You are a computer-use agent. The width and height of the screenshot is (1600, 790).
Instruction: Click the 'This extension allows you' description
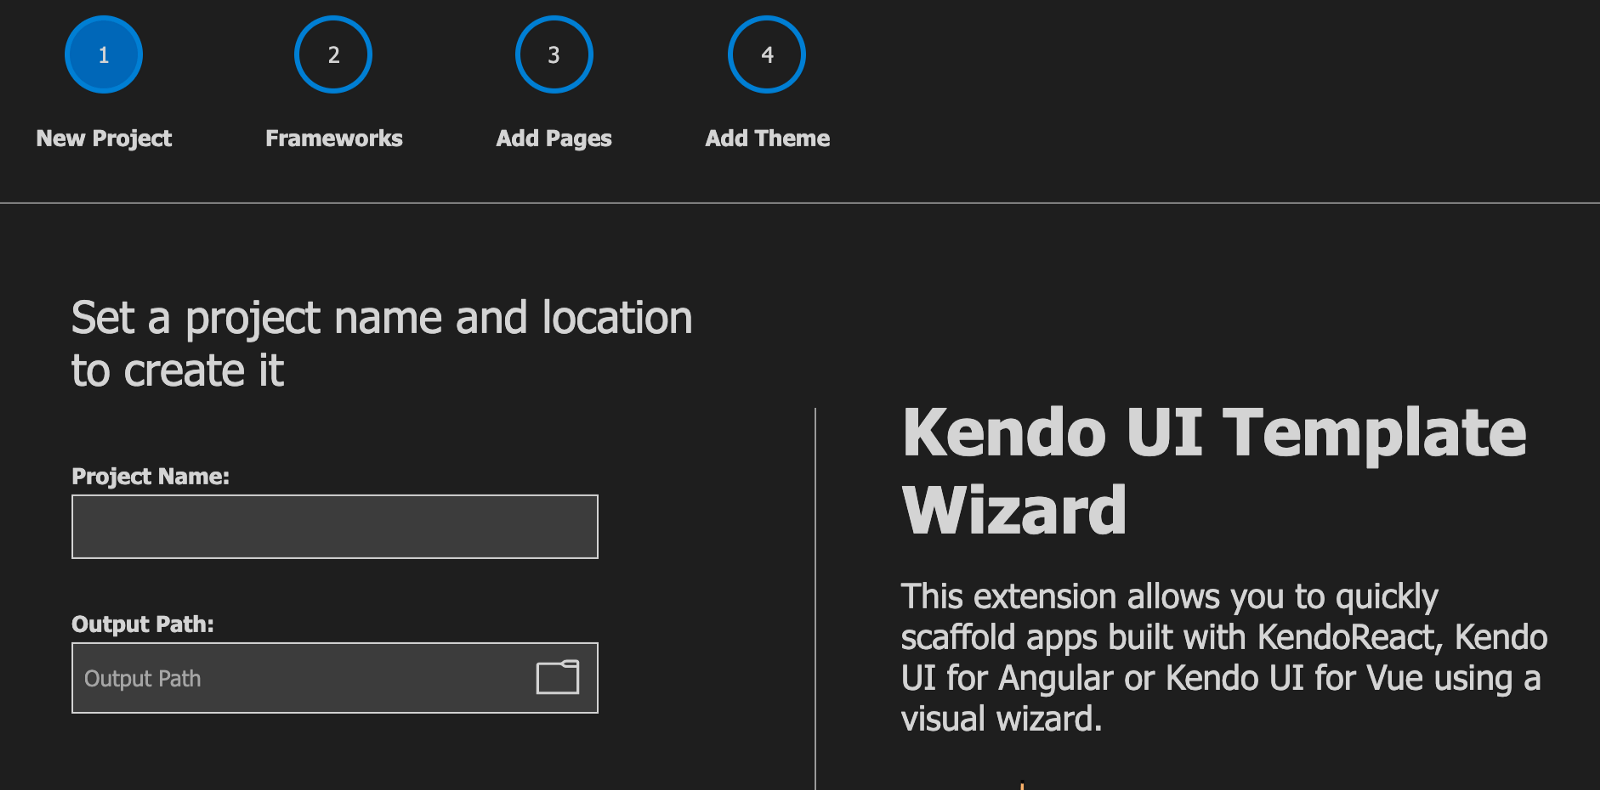[x=1224, y=657]
